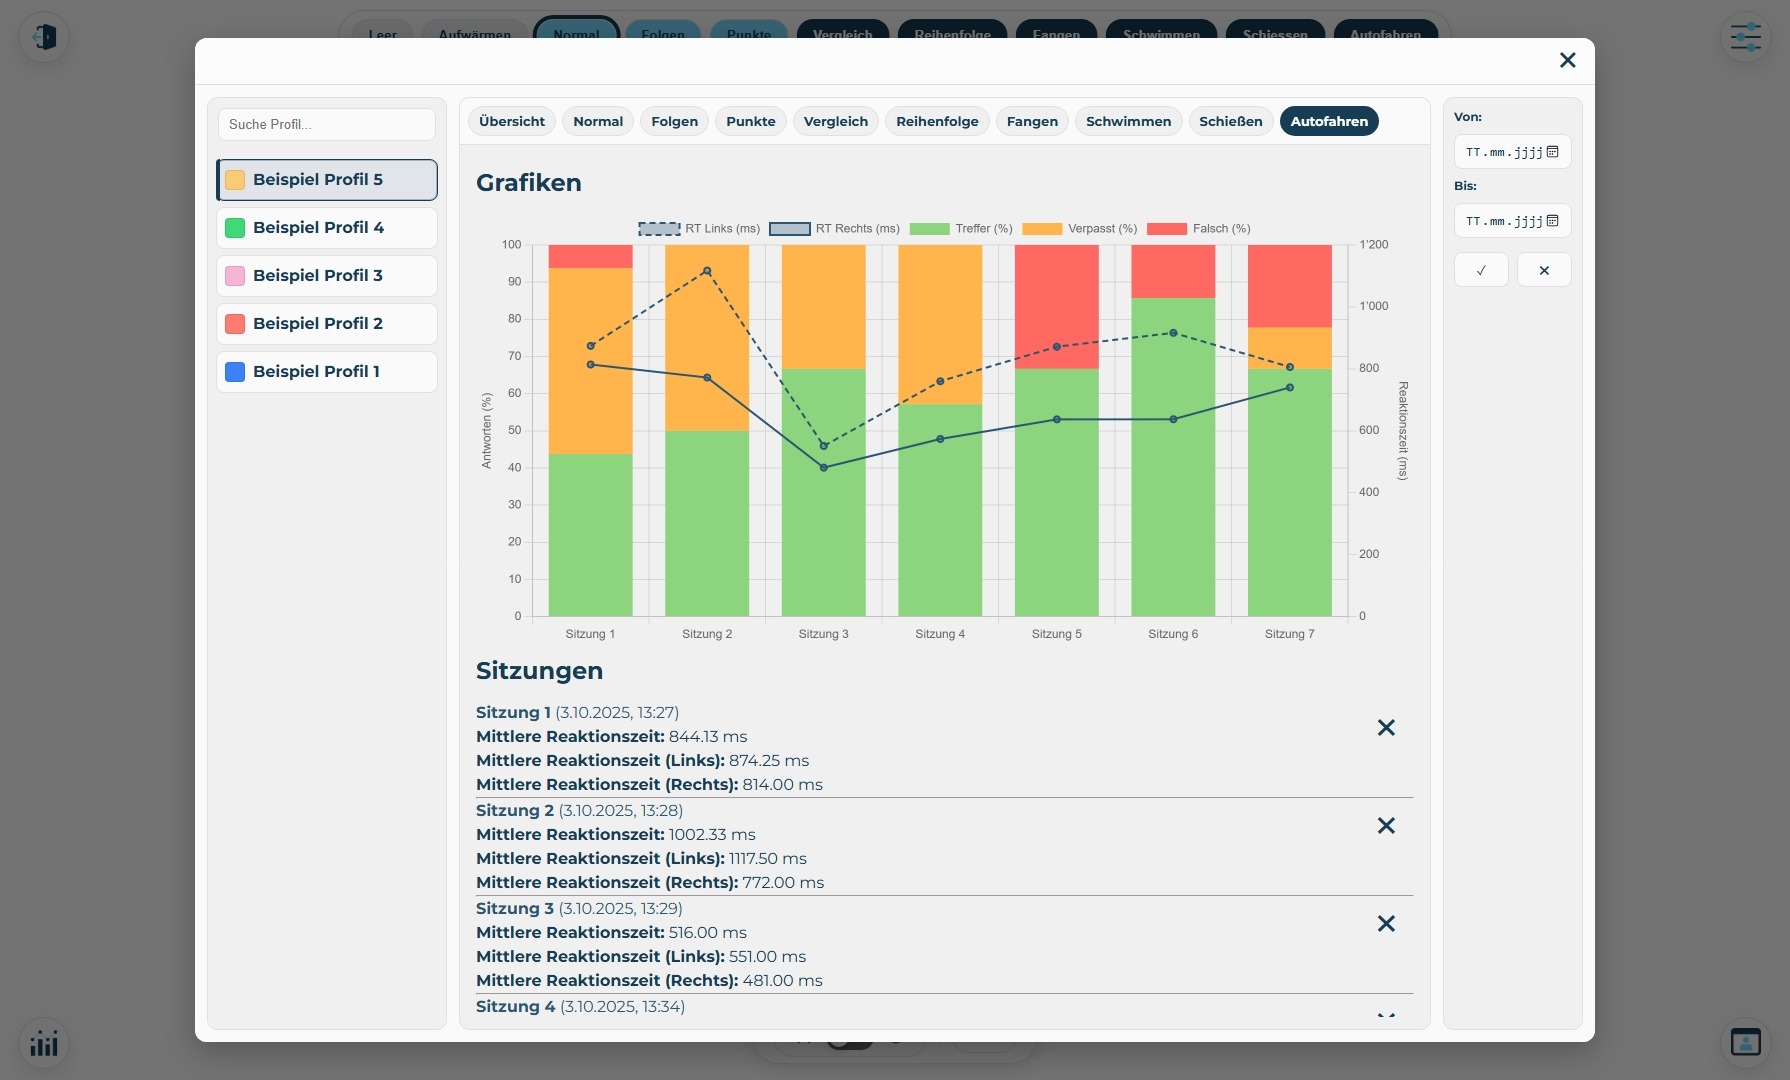Toggle RT Links (ms) legend entry
This screenshot has width=1790, height=1080.
tap(699, 229)
